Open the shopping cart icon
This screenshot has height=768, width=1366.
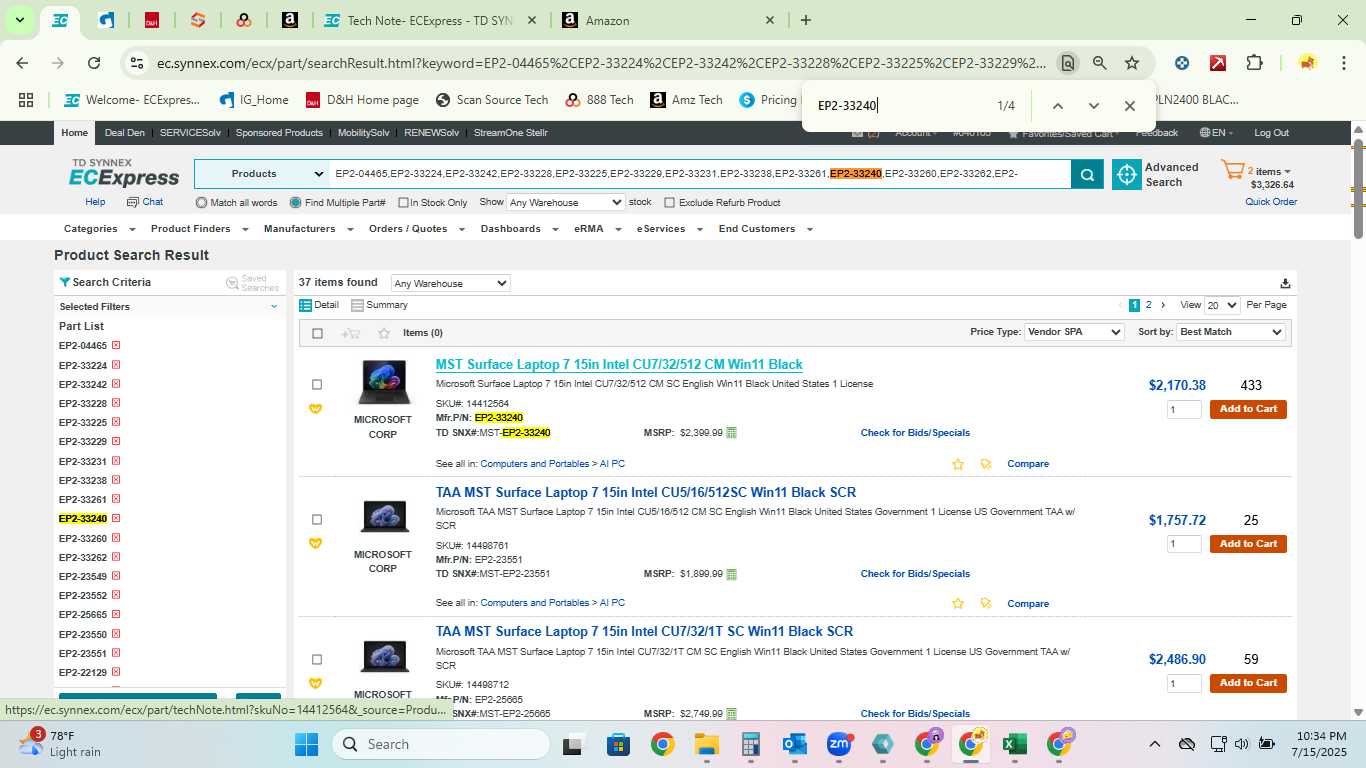click(x=1233, y=170)
